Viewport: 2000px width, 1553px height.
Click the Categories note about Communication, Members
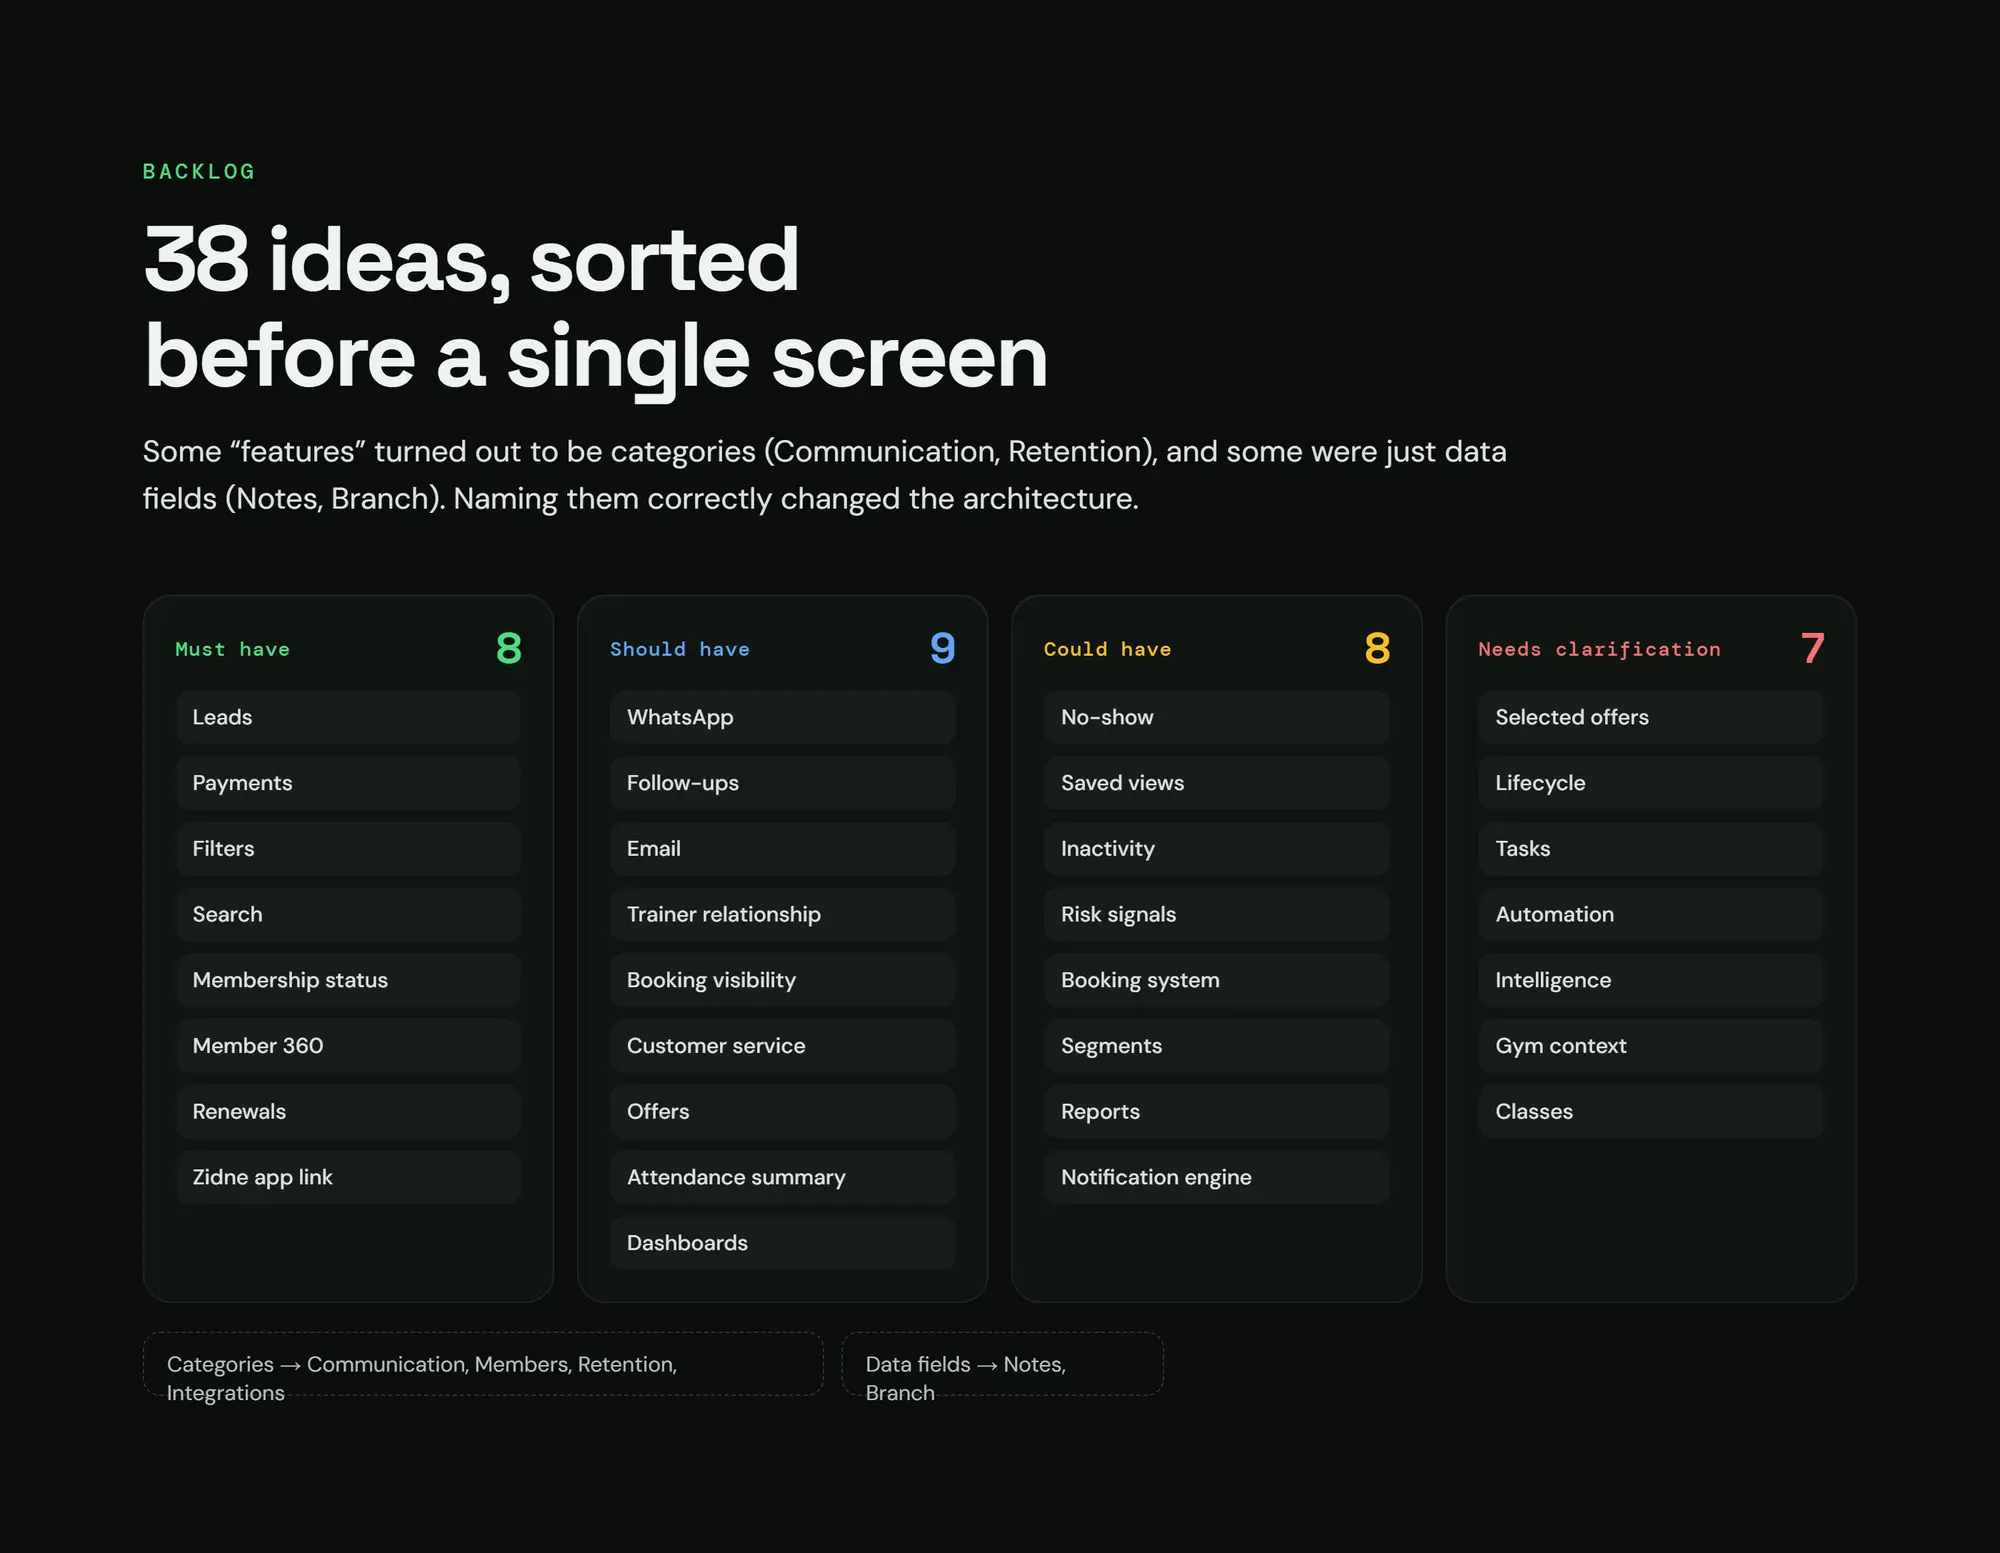point(483,1364)
